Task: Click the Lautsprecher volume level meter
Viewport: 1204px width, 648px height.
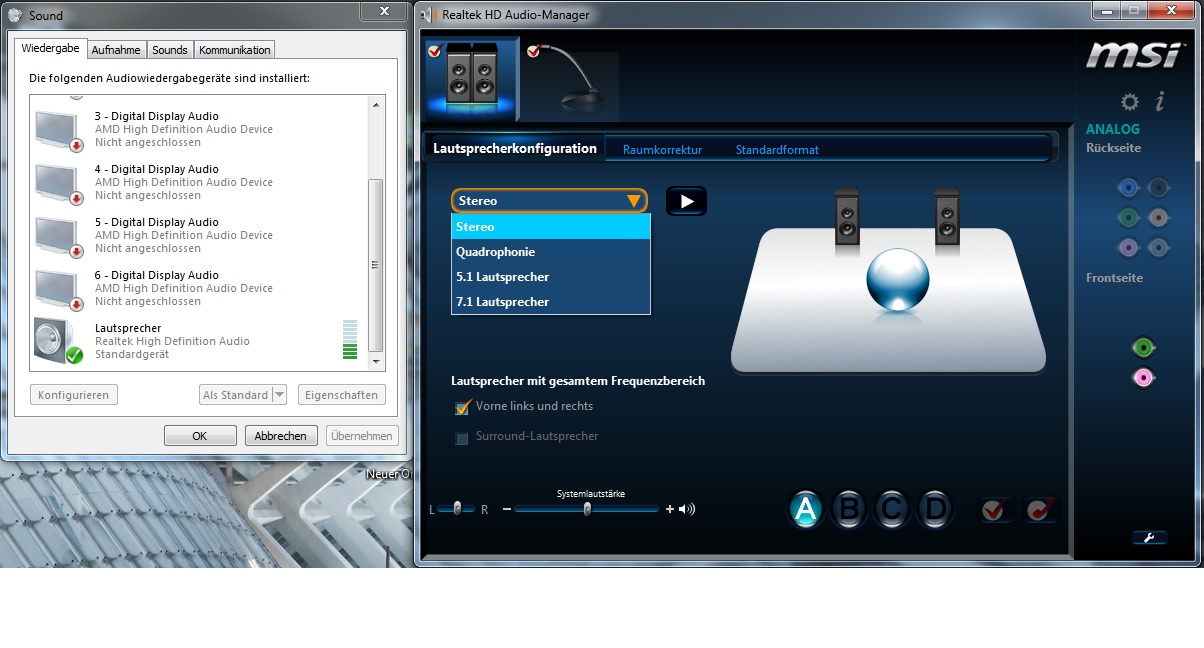Action: coord(349,340)
